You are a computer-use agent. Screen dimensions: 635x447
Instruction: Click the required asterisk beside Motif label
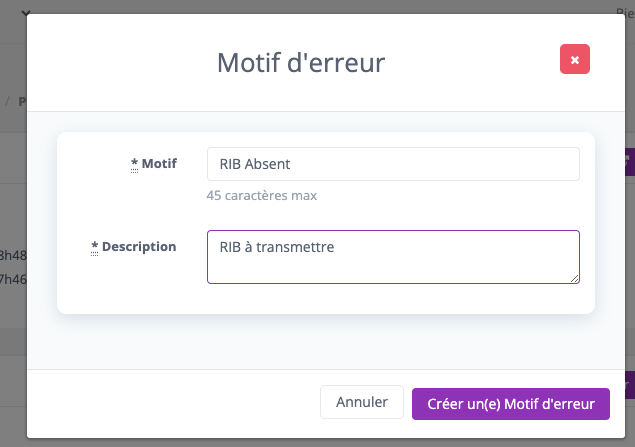click(x=134, y=163)
